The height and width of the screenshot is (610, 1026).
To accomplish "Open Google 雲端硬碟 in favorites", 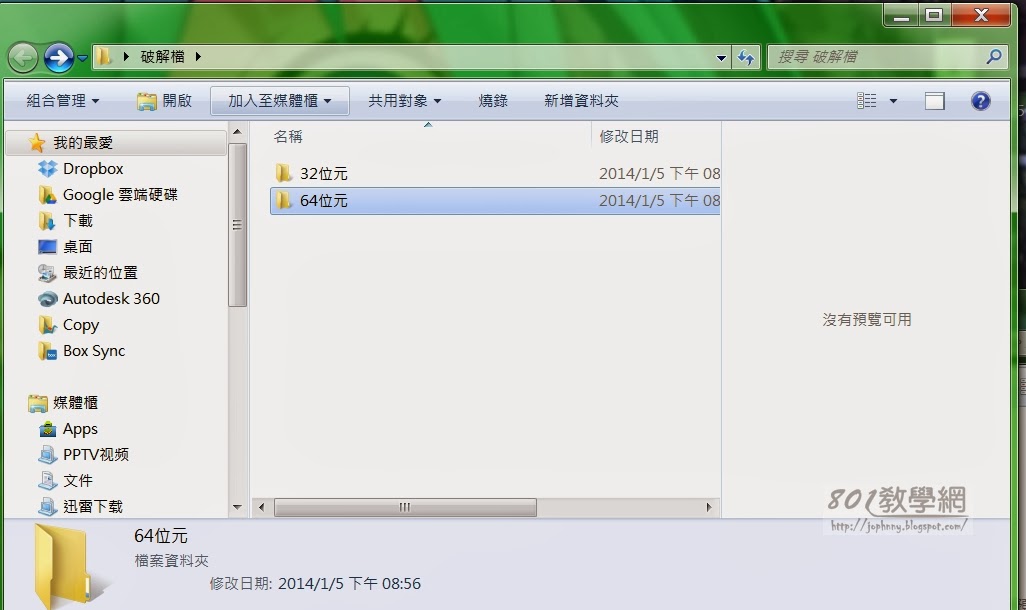I will [x=120, y=195].
